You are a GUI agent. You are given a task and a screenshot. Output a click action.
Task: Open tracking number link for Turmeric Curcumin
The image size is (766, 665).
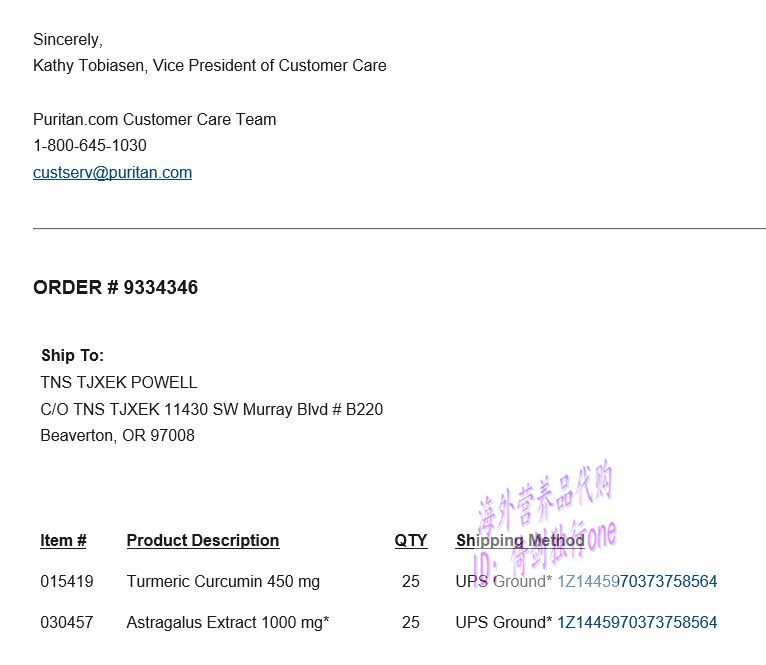tap(637, 581)
